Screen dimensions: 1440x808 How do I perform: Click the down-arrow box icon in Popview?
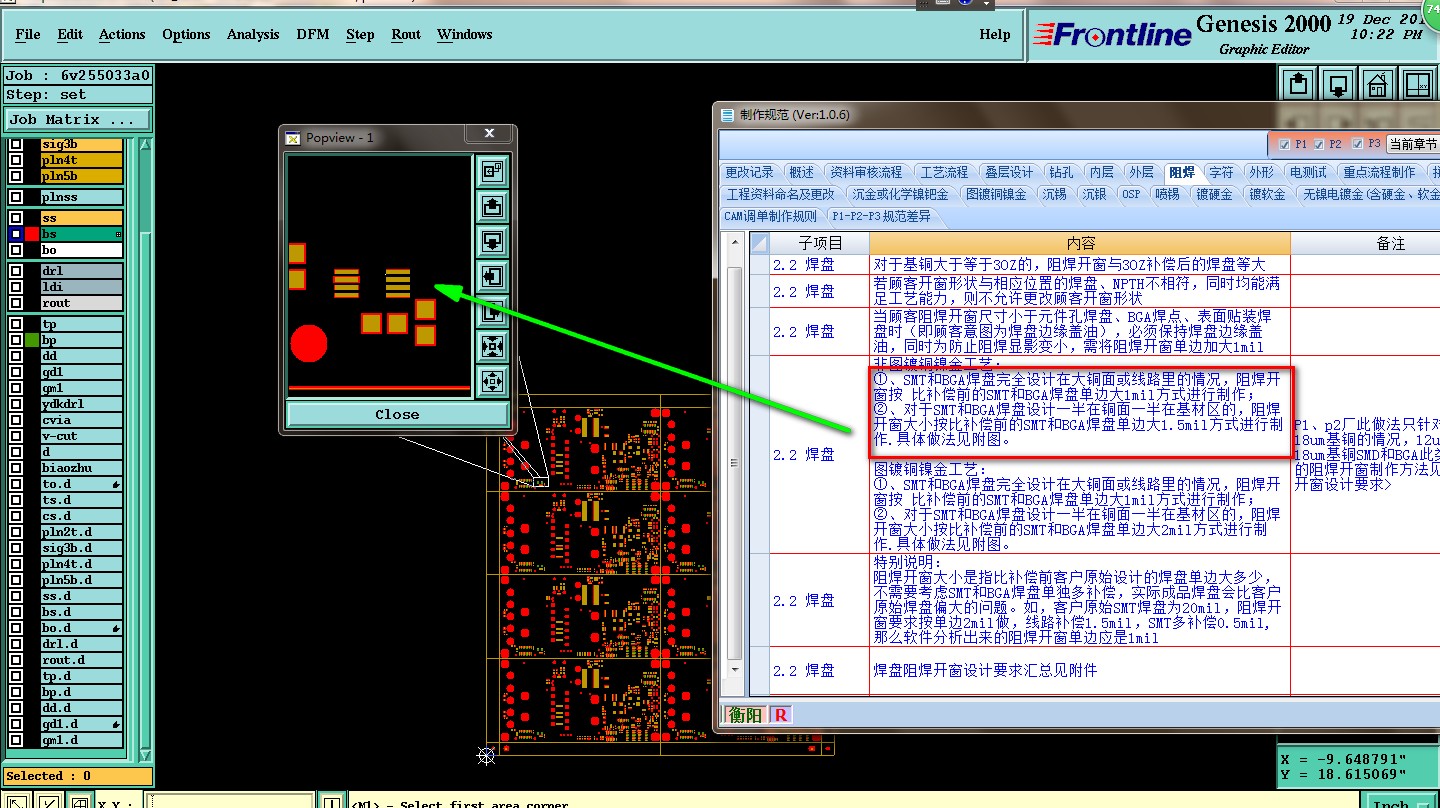(x=492, y=241)
